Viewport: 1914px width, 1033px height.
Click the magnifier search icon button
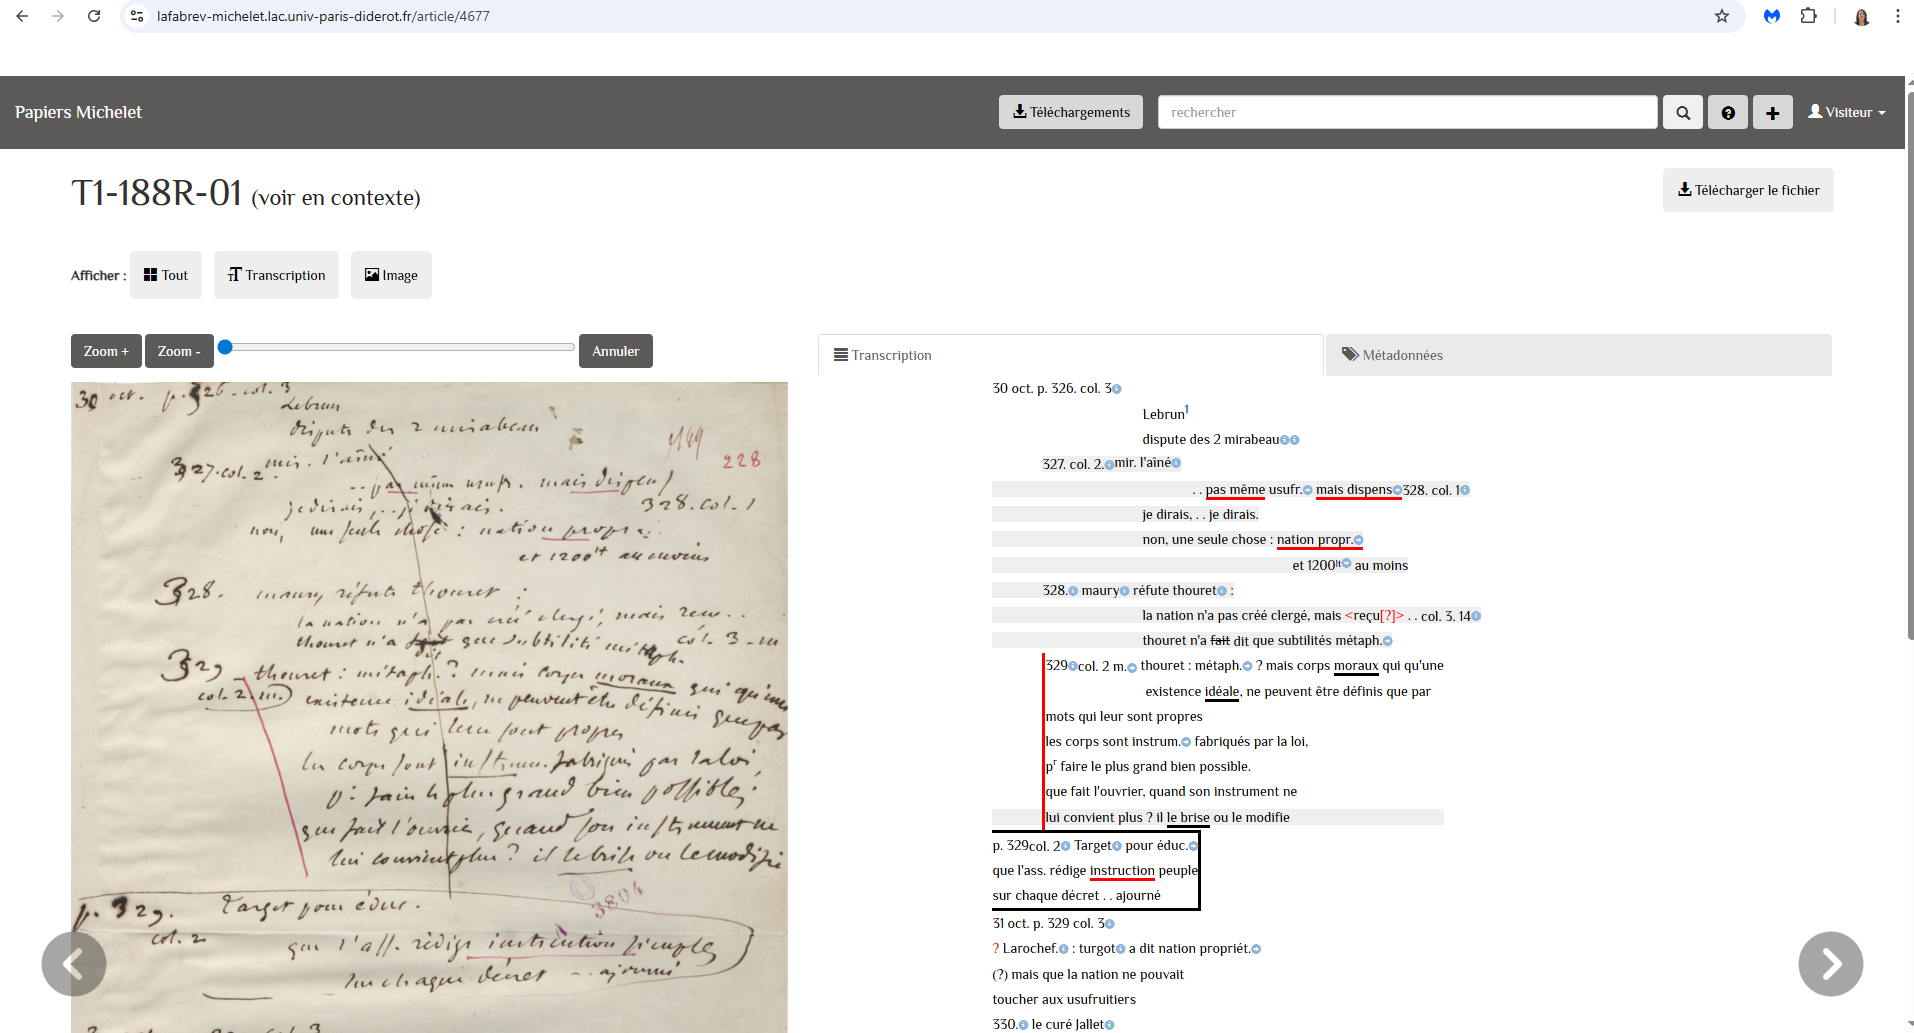[x=1683, y=113]
